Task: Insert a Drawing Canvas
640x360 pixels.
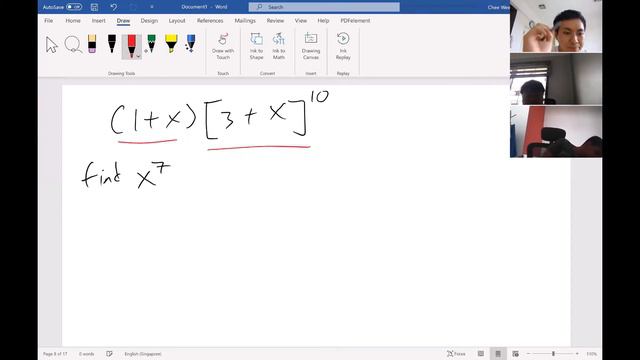Action: (311, 47)
